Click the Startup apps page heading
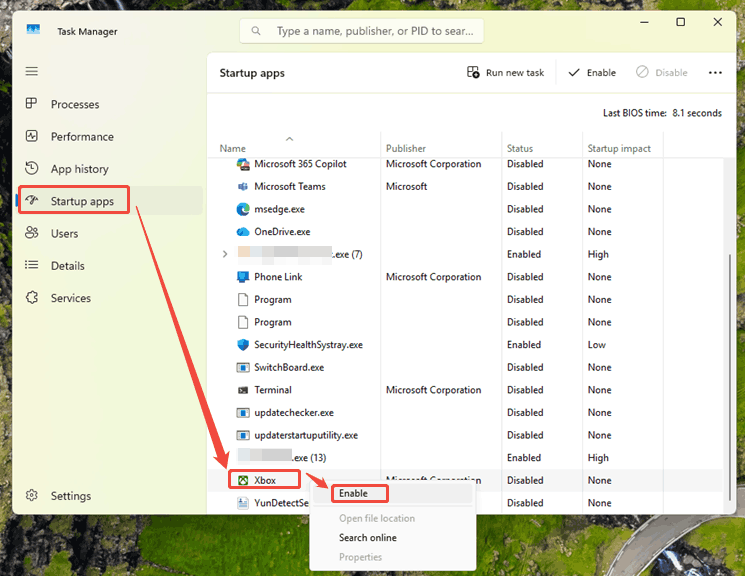Image resolution: width=745 pixels, height=576 pixels. [x=252, y=73]
